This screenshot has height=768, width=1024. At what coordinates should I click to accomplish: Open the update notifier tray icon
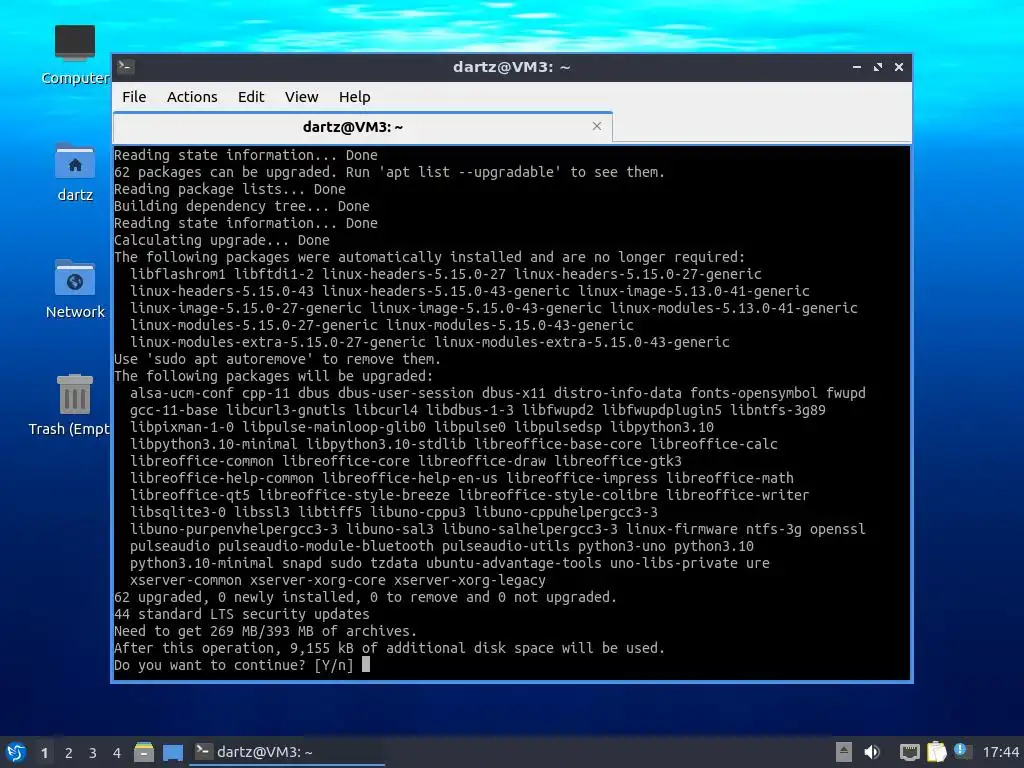point(961,751)
